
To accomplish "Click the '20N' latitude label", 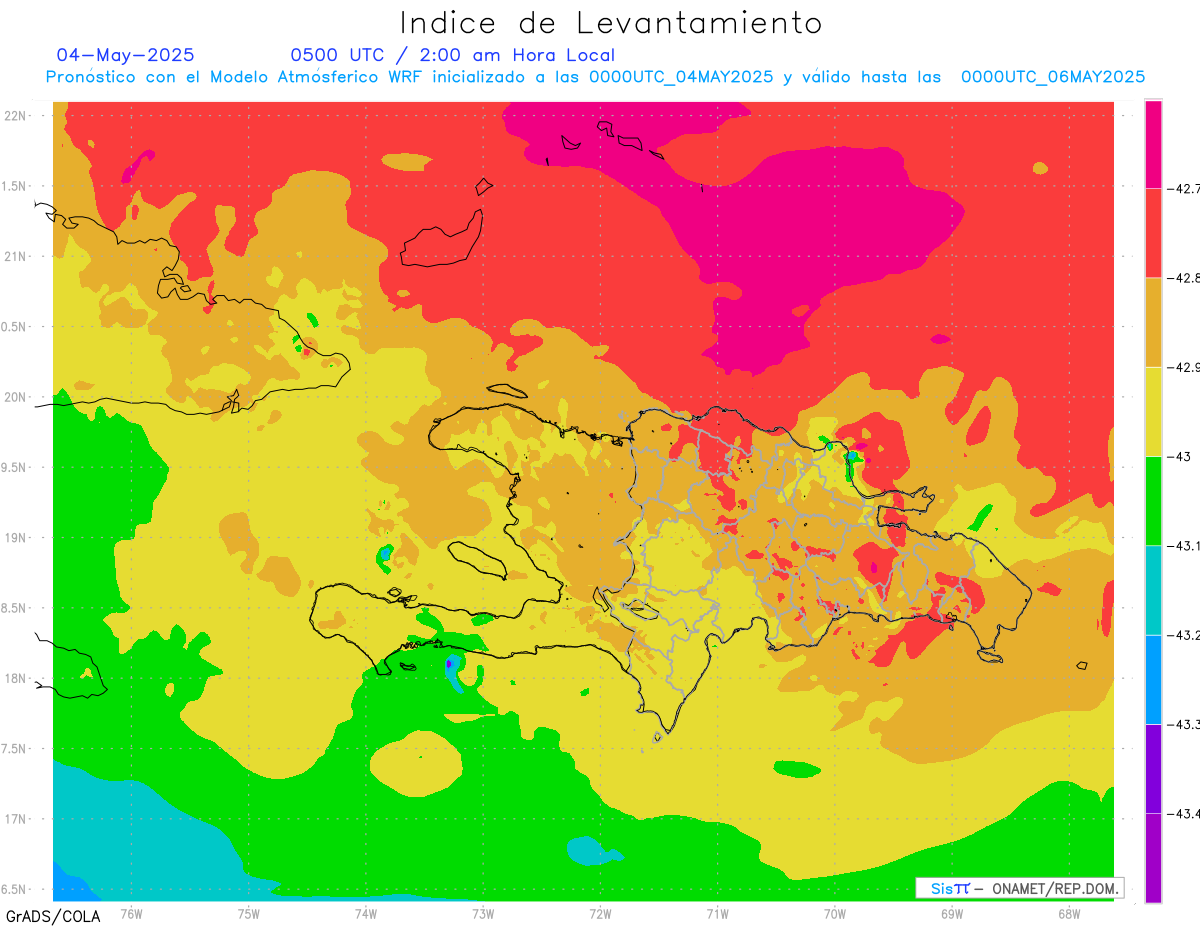I will 16,397.
